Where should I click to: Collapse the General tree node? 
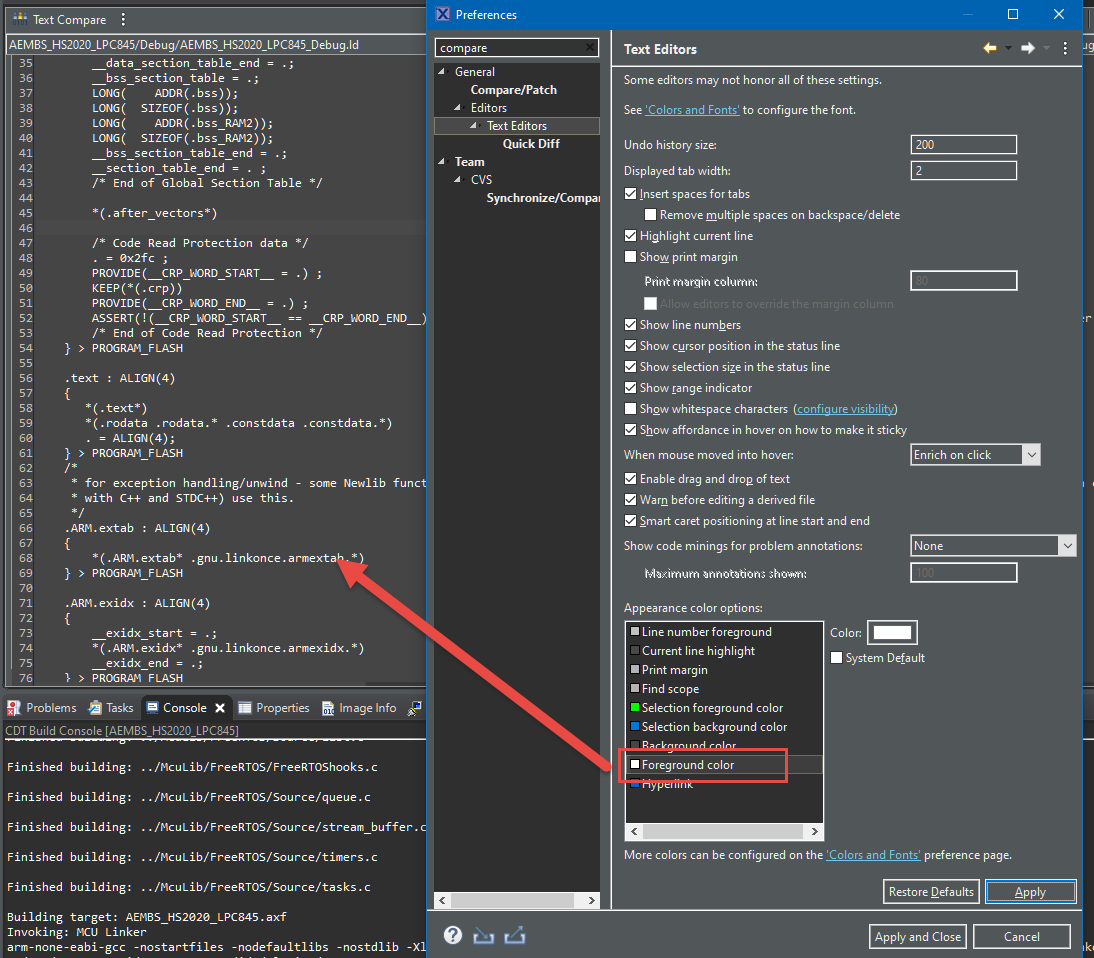click(x=444, y=72)
